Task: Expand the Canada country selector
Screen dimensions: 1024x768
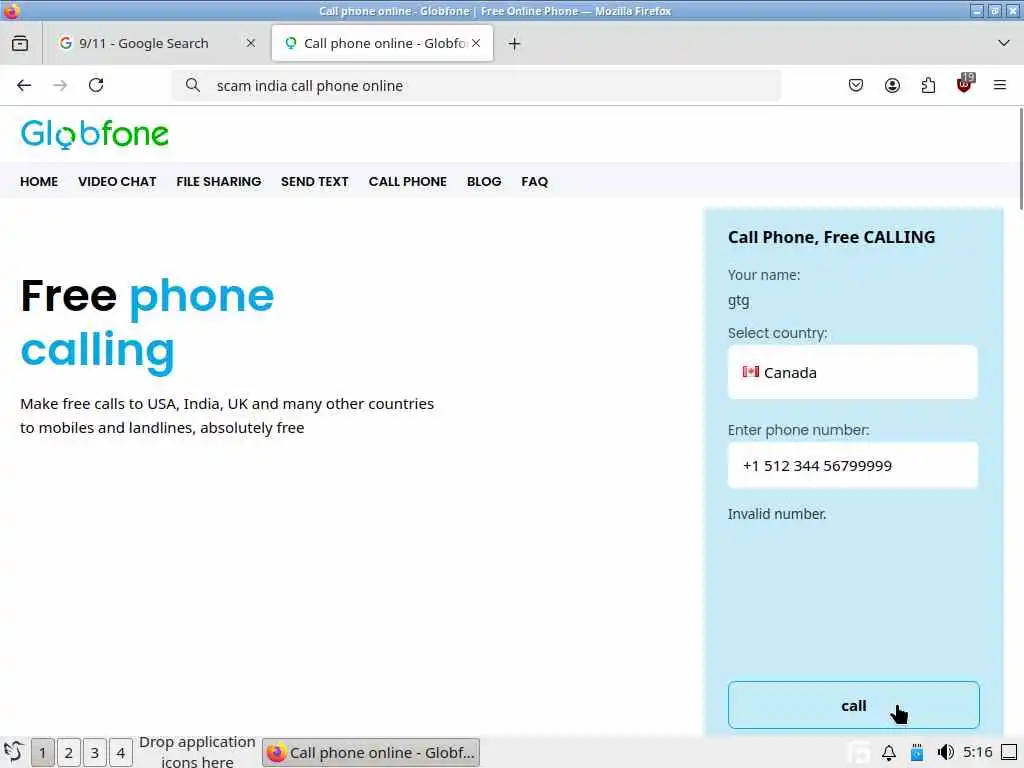Action: (x=853, y=372)
